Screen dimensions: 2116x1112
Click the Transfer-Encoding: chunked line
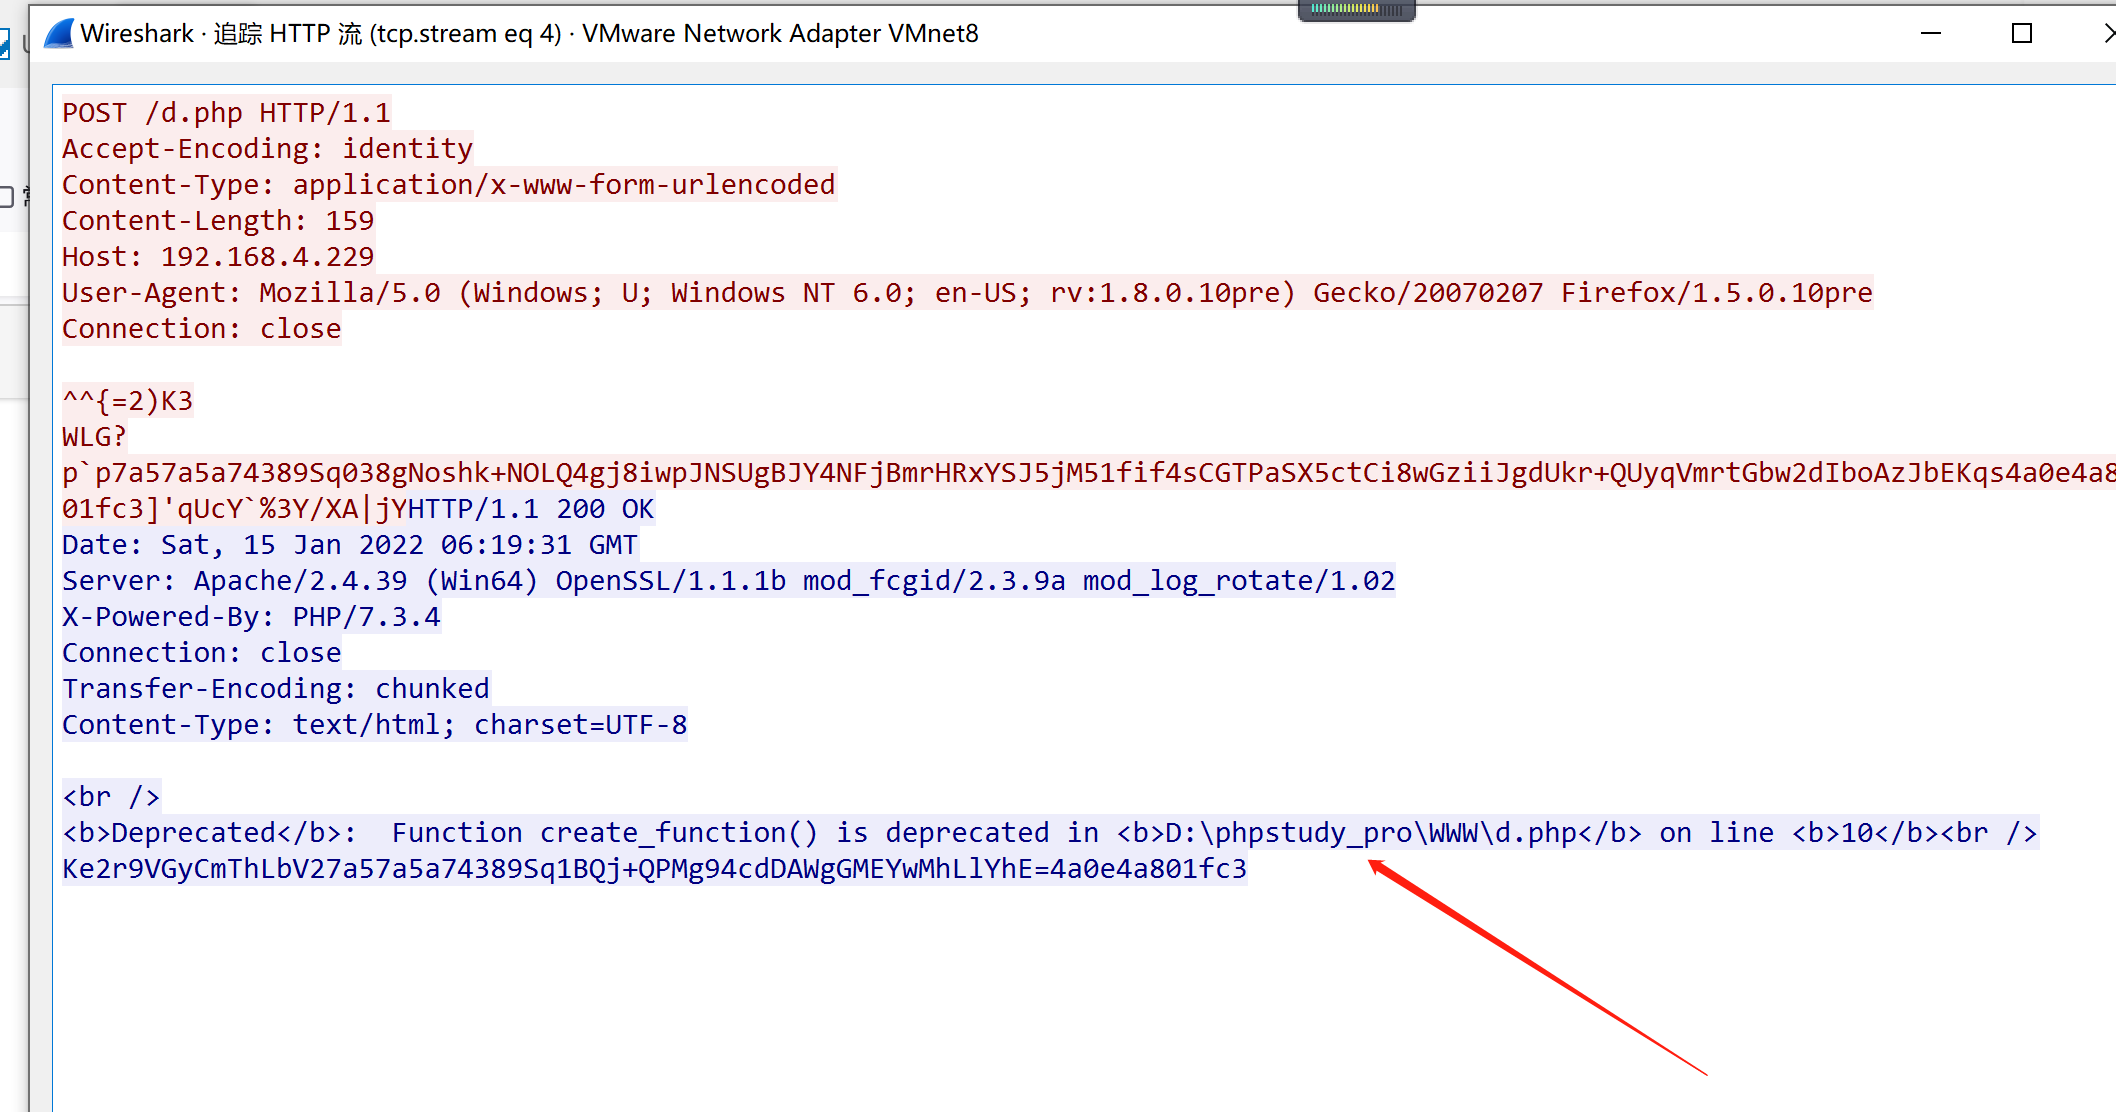tap(275, 689)
